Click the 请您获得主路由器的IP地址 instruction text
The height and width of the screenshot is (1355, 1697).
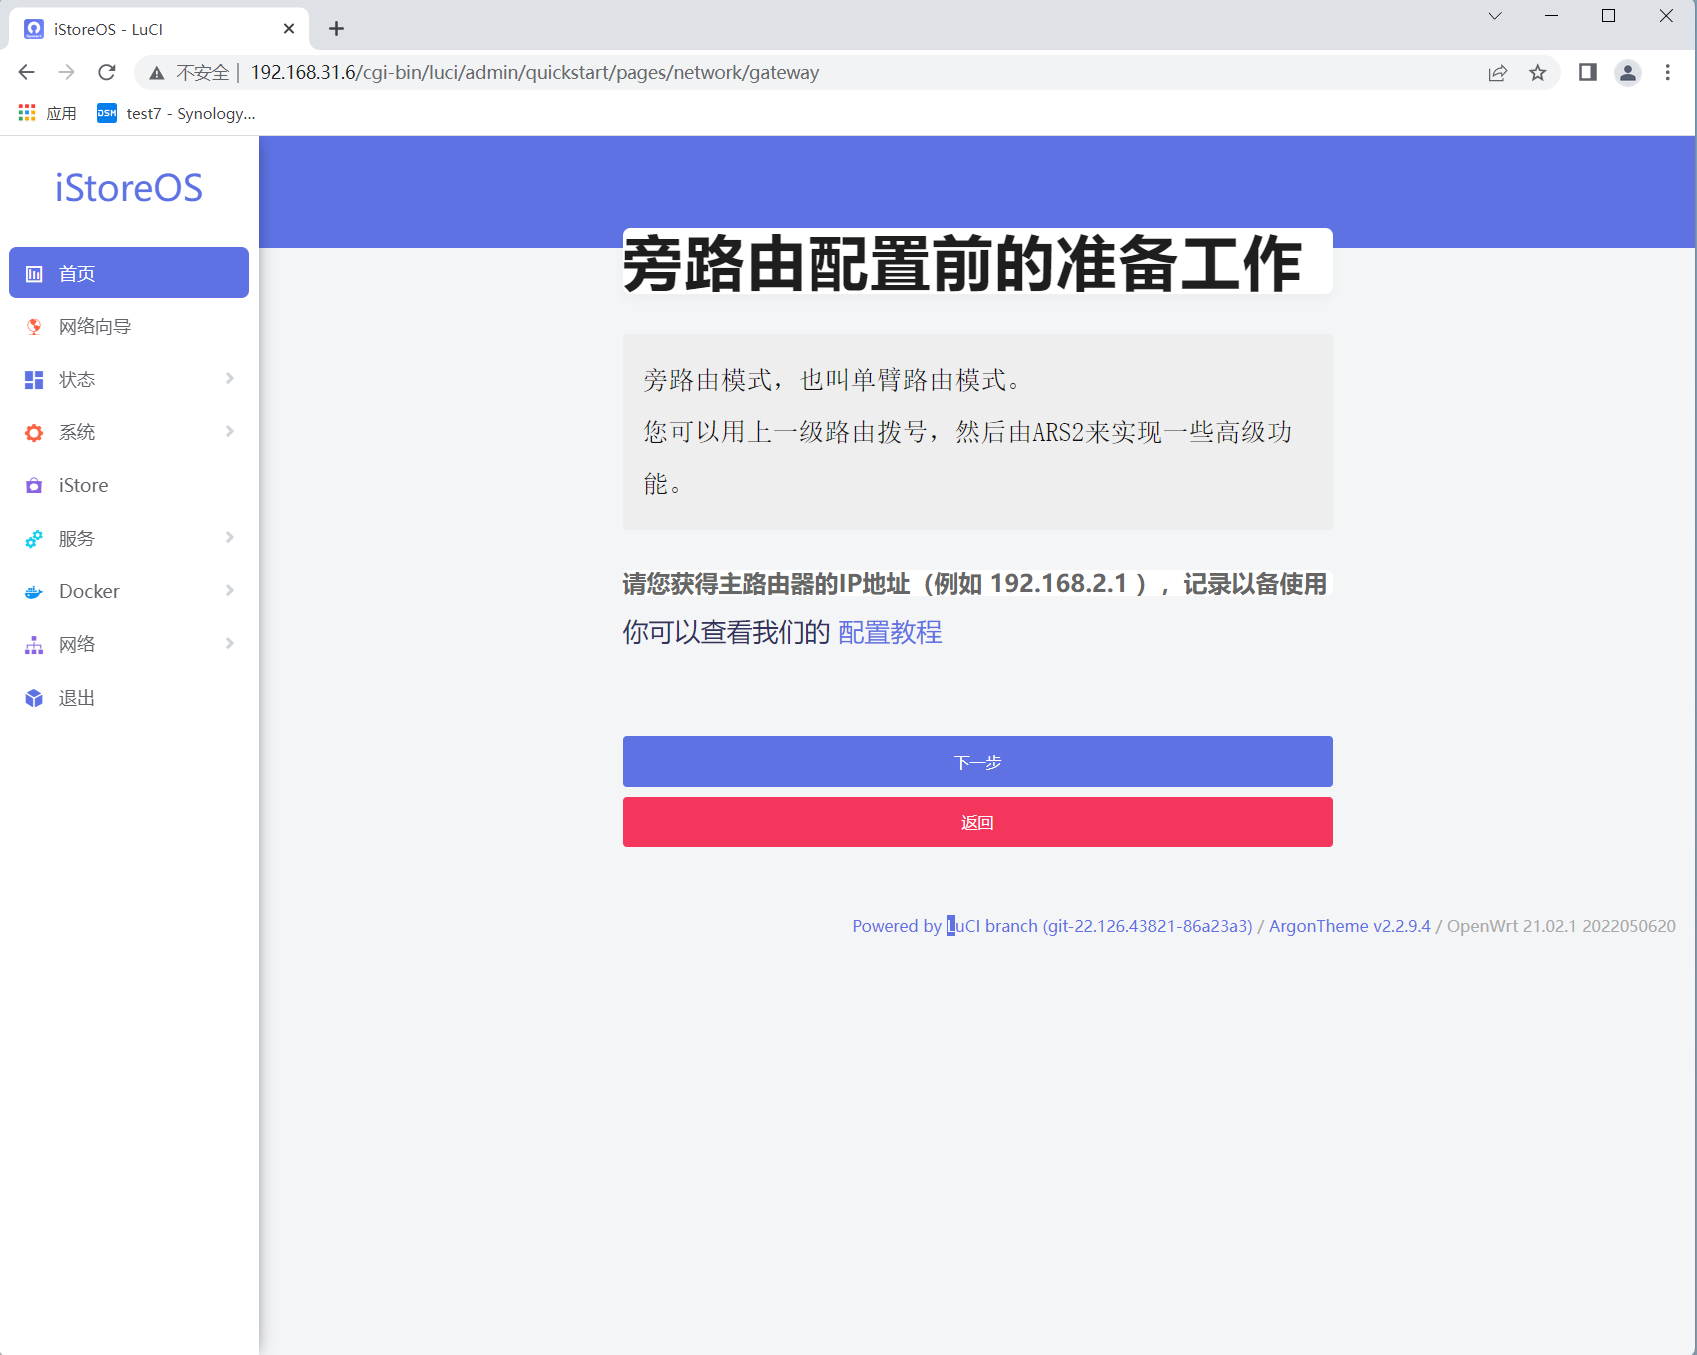(x=975, y=584)
